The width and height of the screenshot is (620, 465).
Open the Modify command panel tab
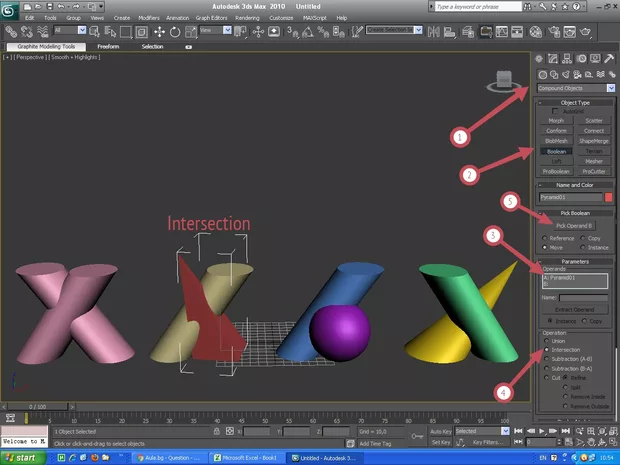coord(555,59)
